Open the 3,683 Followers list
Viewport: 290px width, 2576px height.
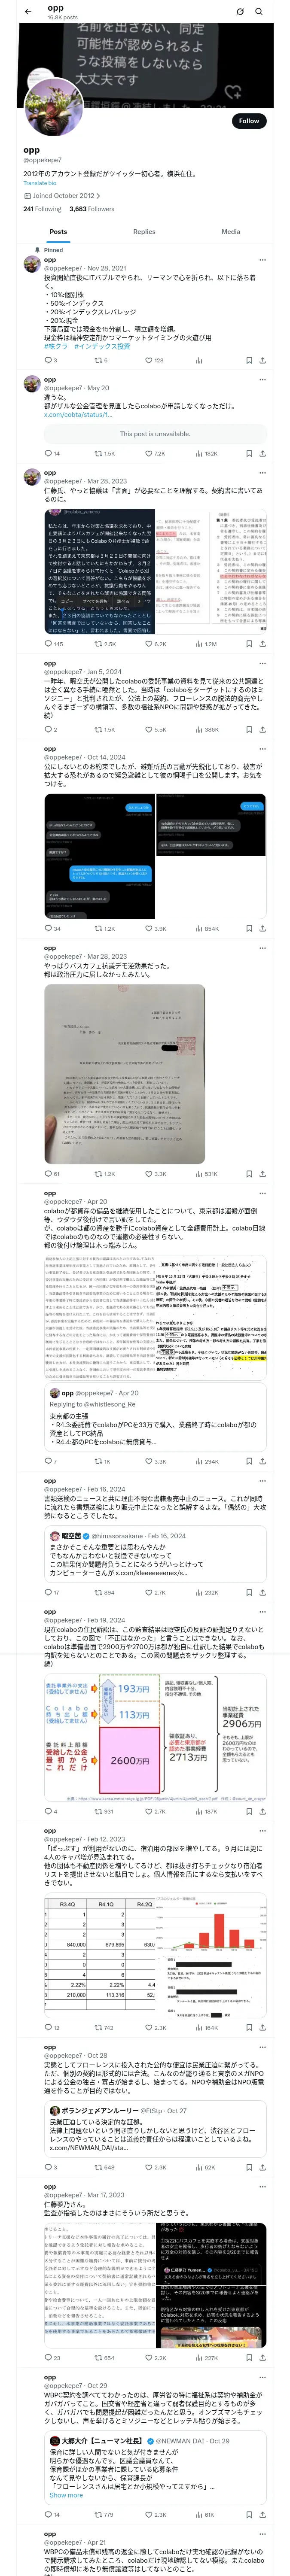pyautogui.click(x=92, y=209)
